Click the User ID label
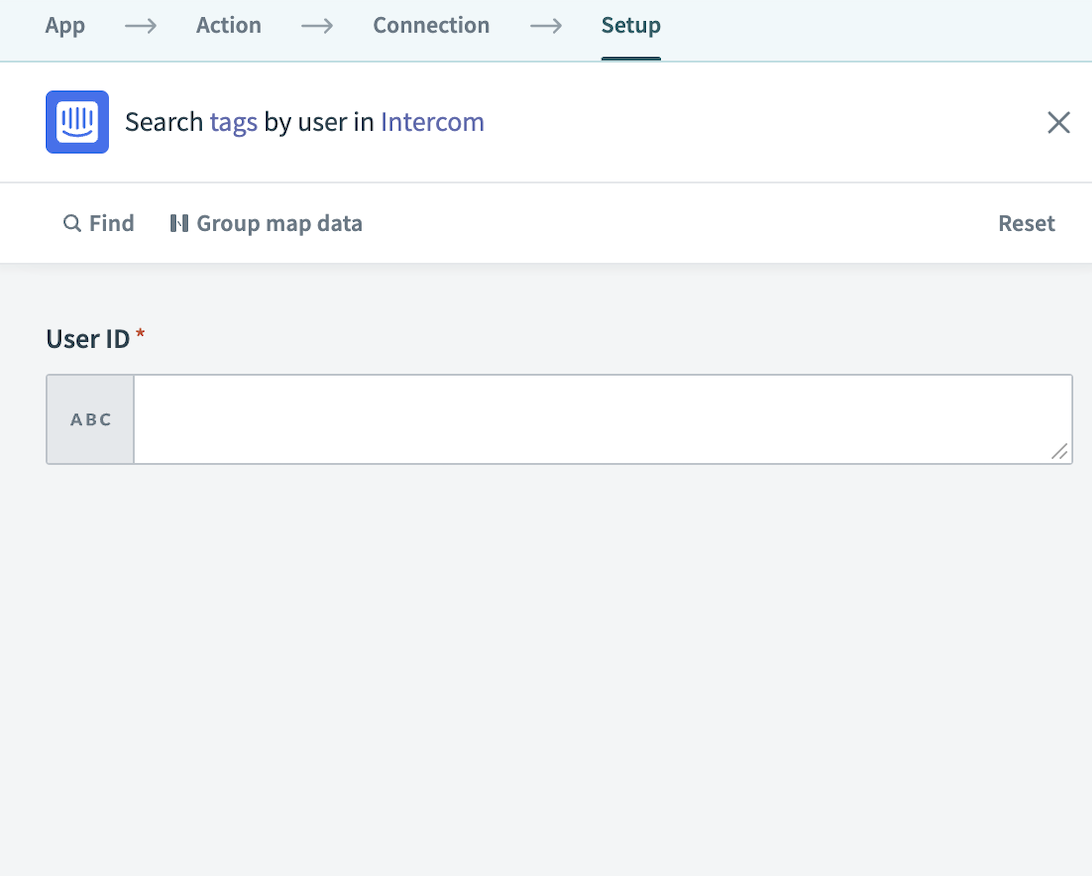Screen dimensions: 1092x876 pos(87,339)
